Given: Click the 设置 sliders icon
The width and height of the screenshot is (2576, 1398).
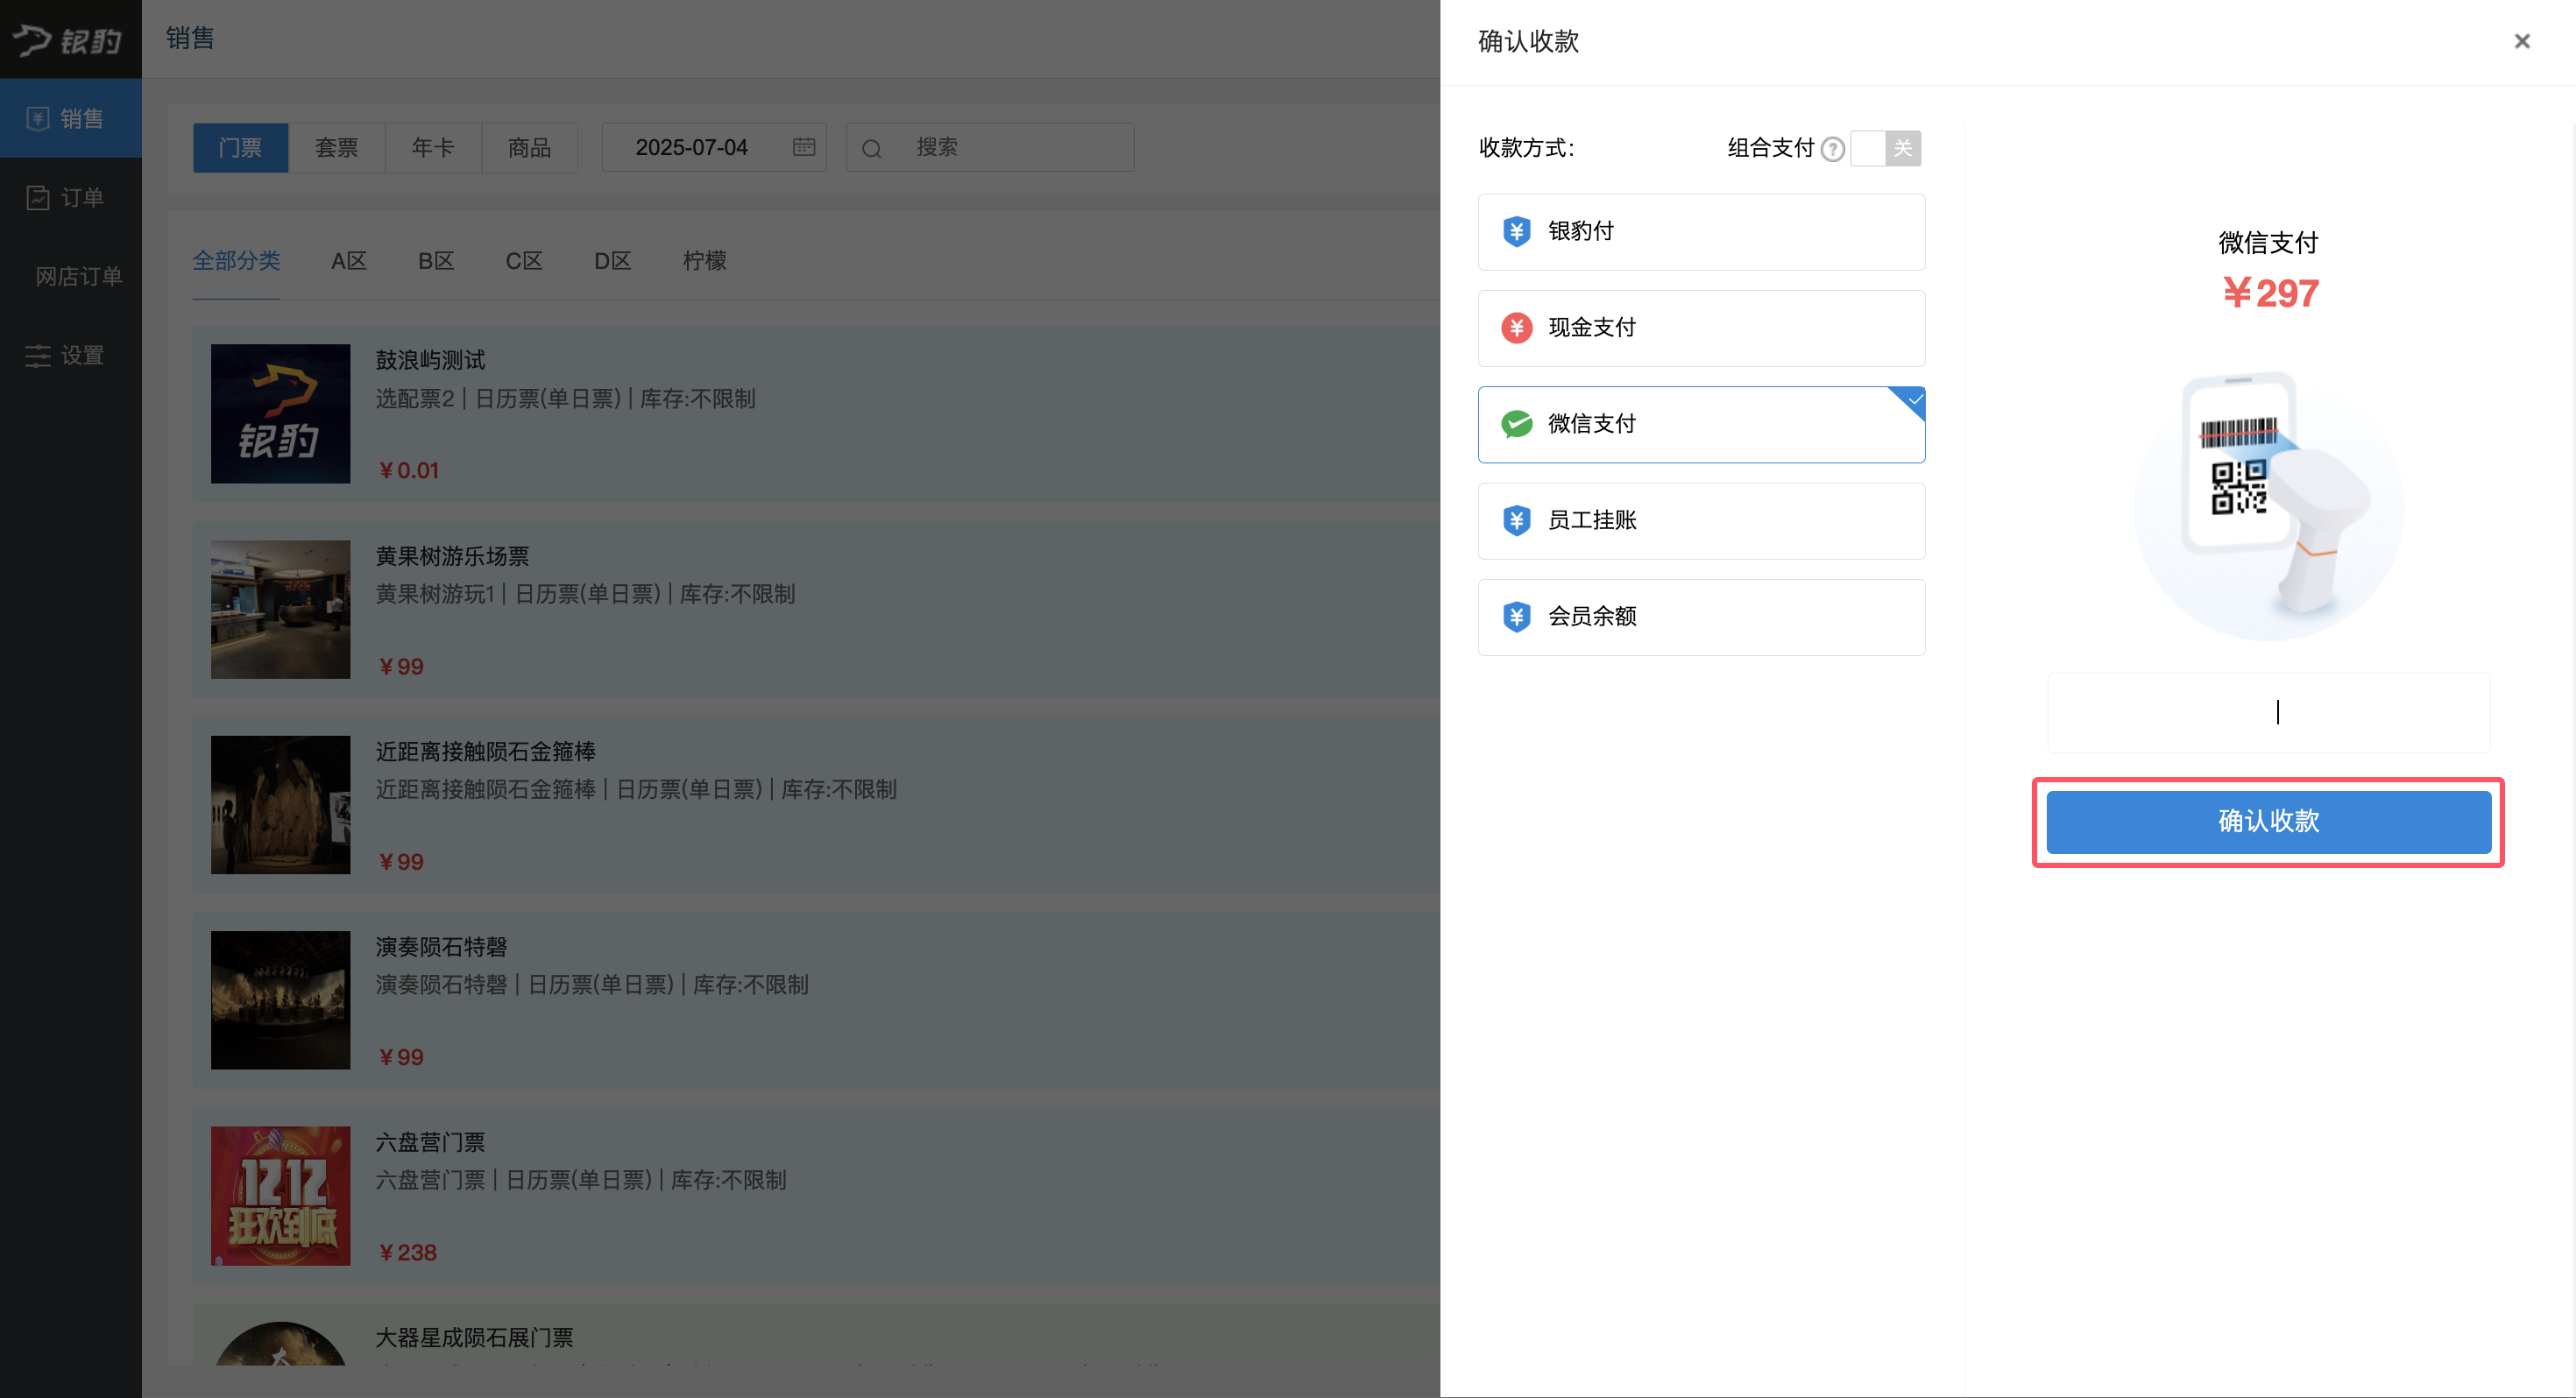Looking at the screenshot, I should coord(37,355).
